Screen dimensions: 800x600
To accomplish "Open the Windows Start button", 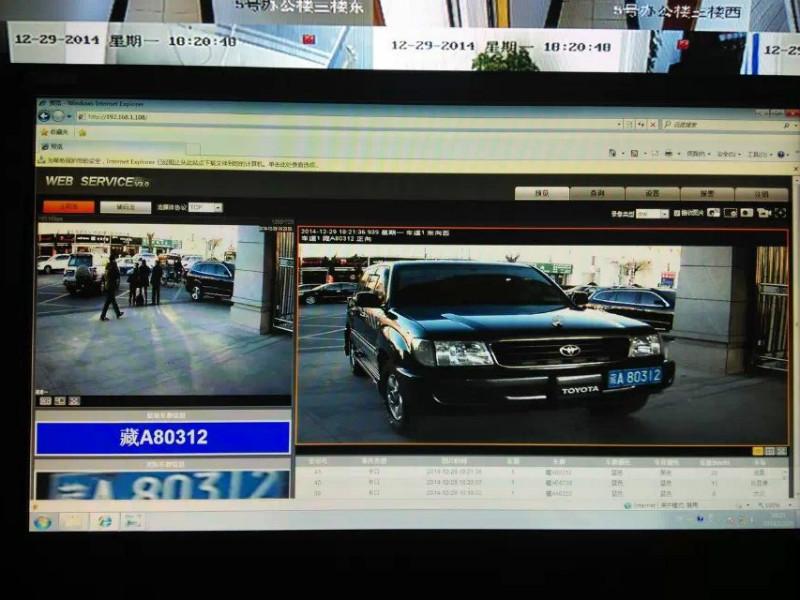I will click(43, 522).
